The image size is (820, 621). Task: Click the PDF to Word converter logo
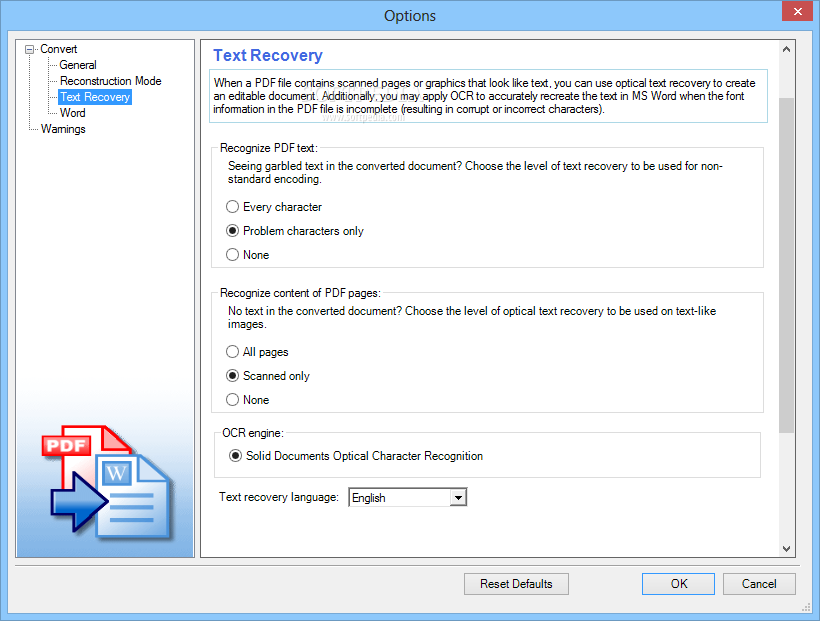(108, 482)
